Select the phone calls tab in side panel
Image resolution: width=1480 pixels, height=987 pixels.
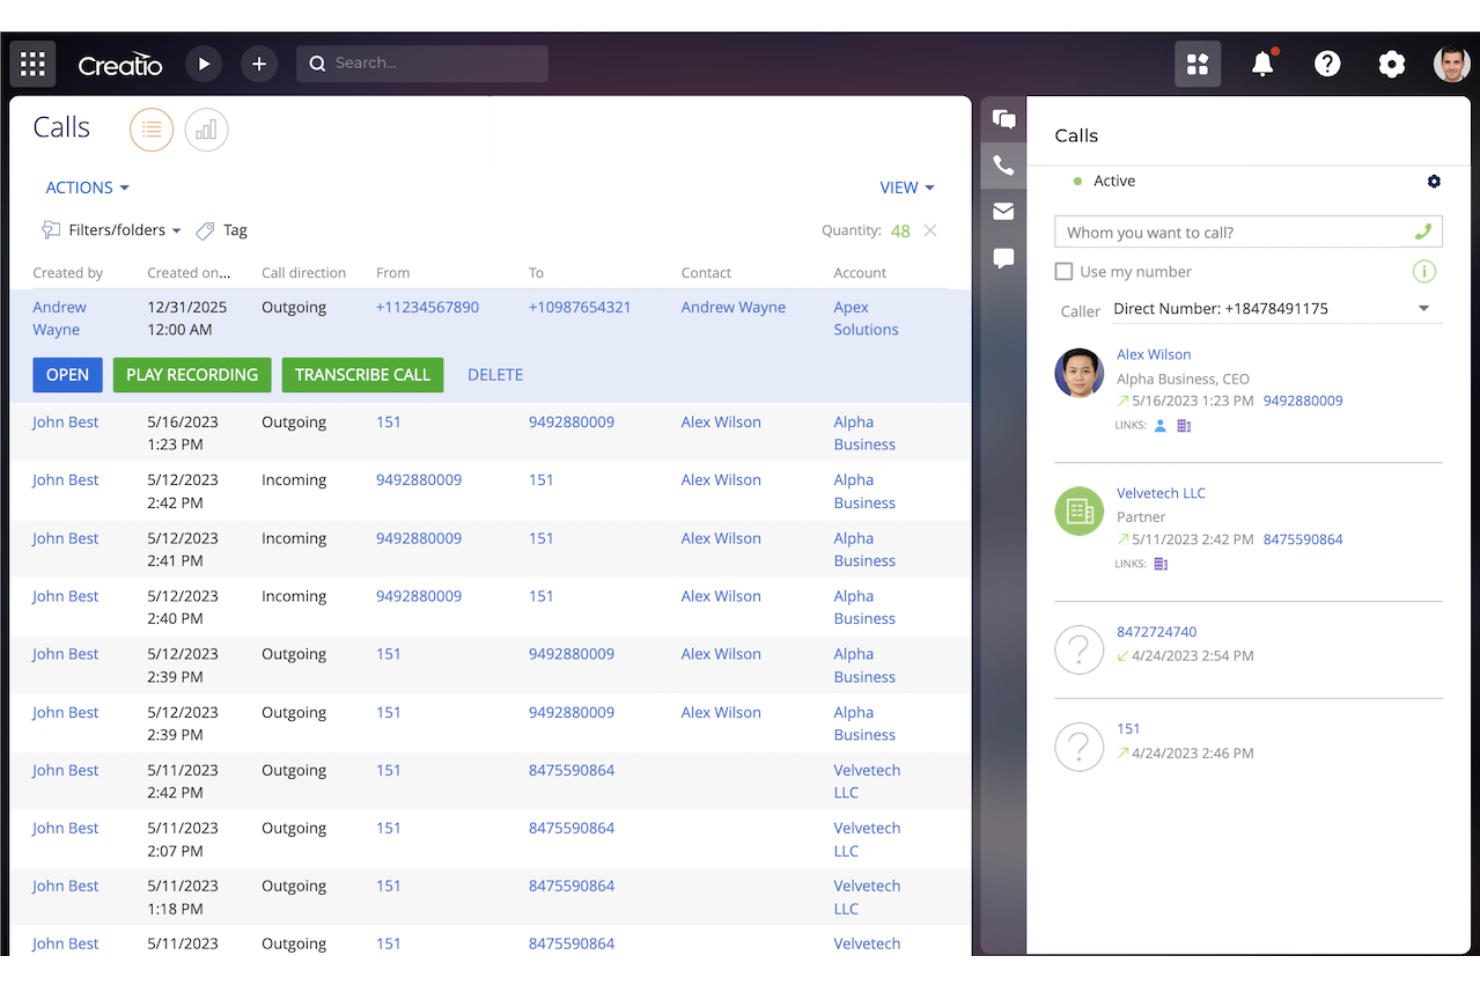(x=1003, y=165)
